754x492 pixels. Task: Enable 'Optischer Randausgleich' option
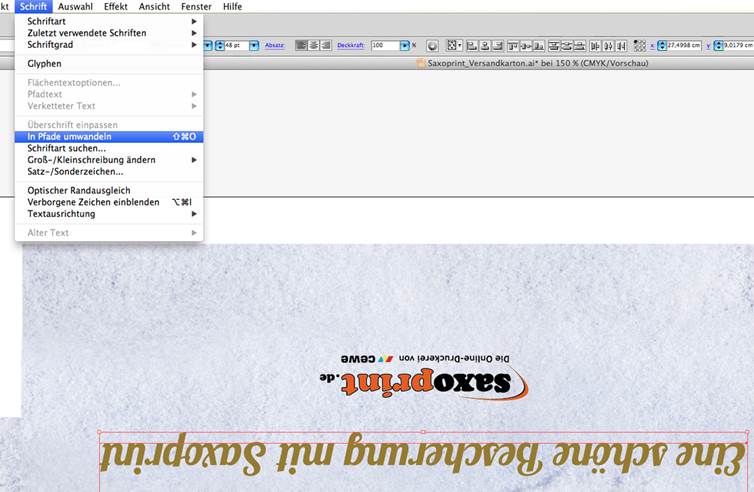(x=109, y=190)
